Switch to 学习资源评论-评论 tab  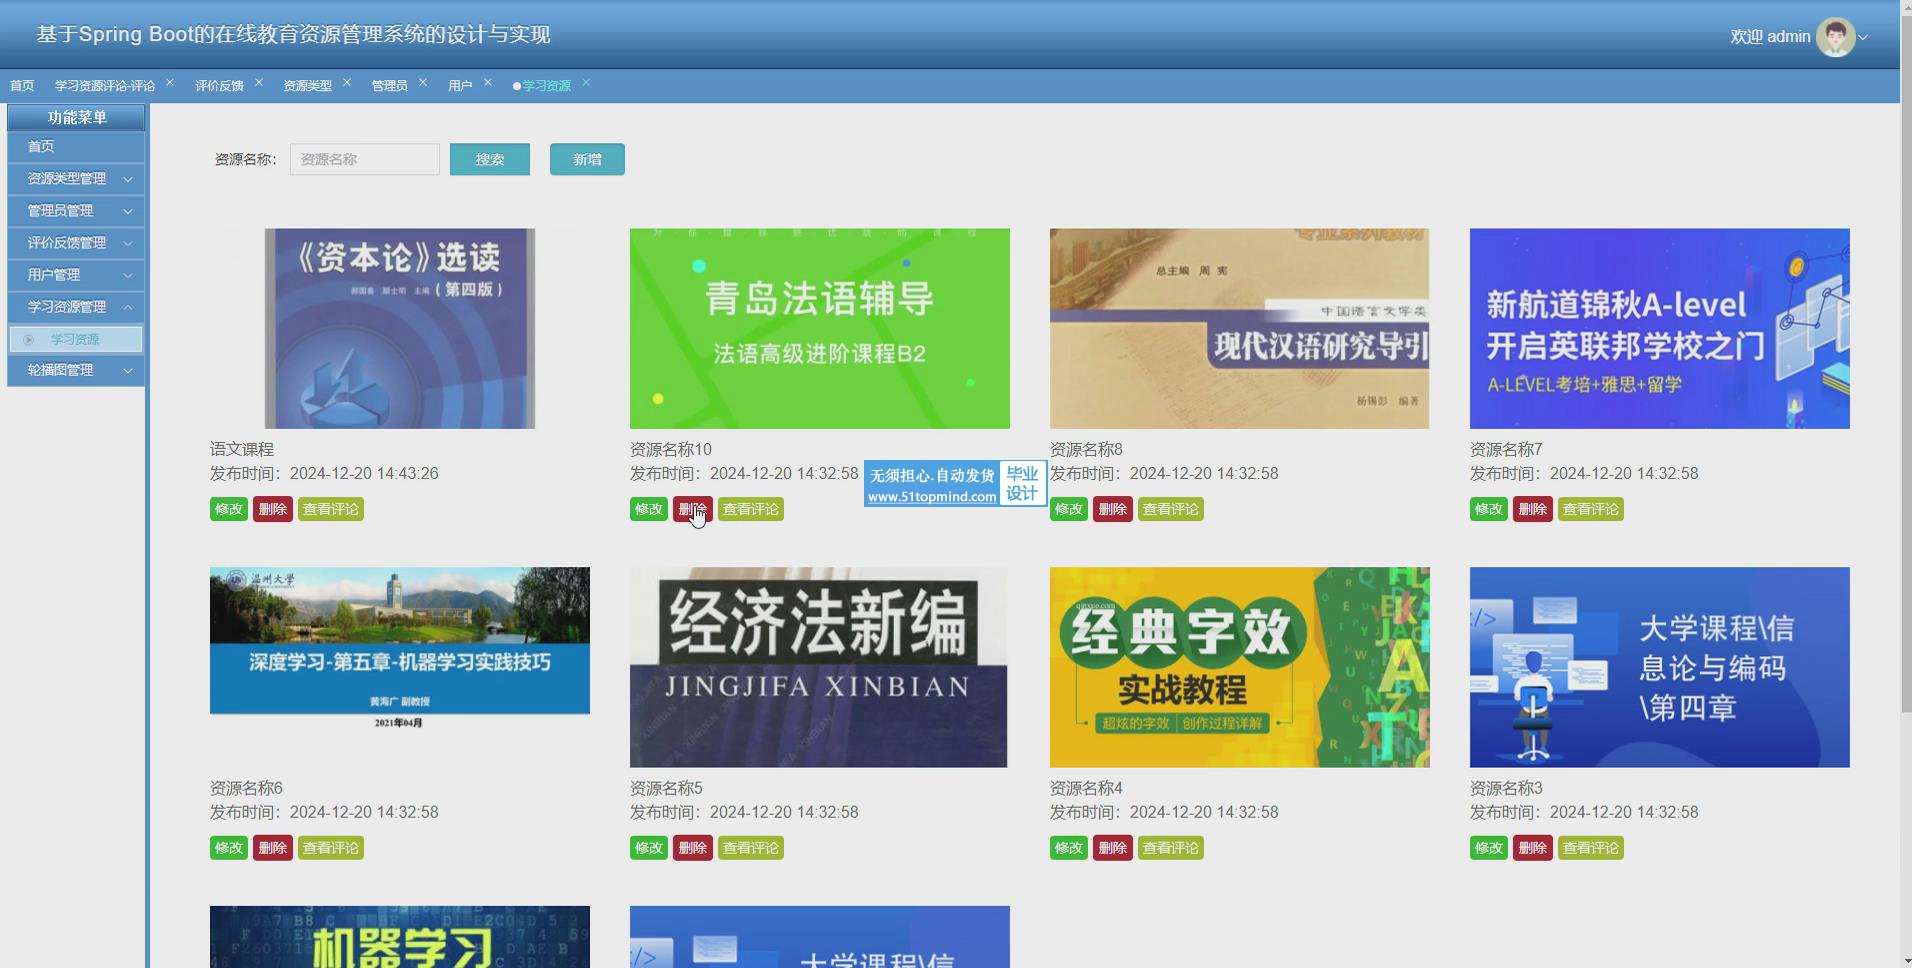click(105, 86)
